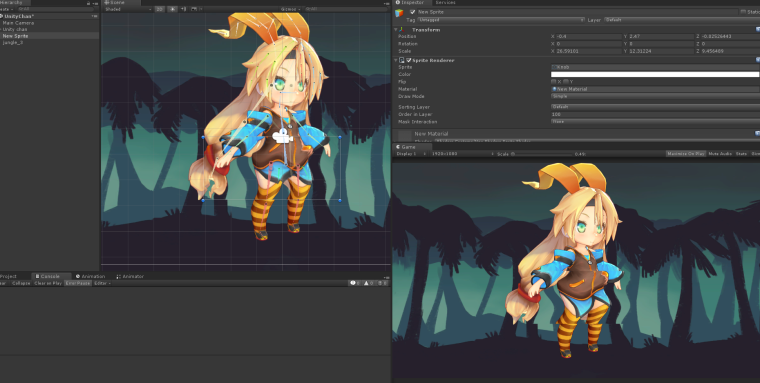The width and height of the screenshot is (760, 383).
Task: Toggle Error Pause in Console
Action: click(x=78, y=283)
